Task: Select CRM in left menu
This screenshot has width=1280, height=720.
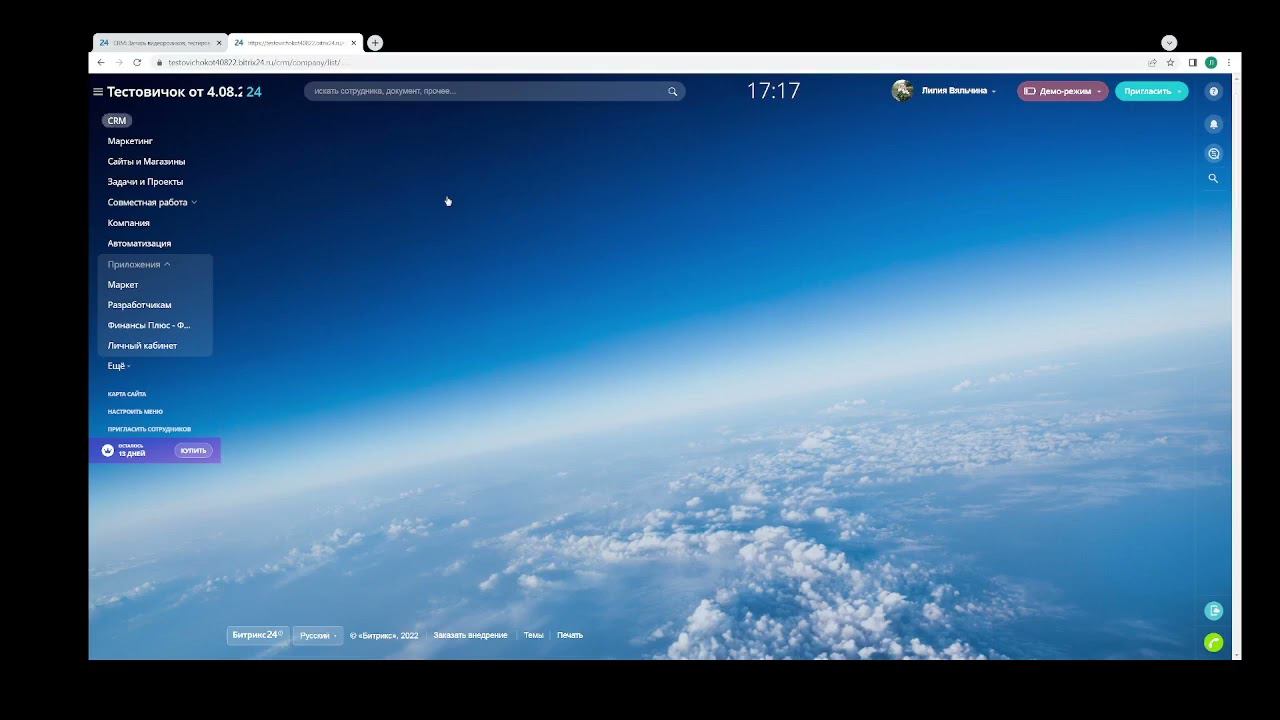Action: (x=117, y=120)
